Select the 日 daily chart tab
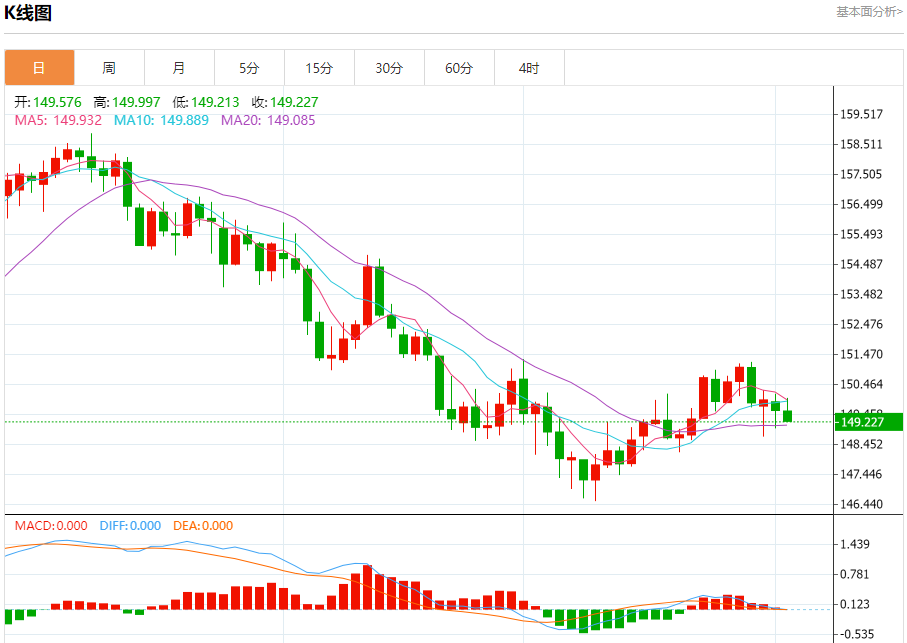This screenshot has width=907, height=643. (39, 68)
